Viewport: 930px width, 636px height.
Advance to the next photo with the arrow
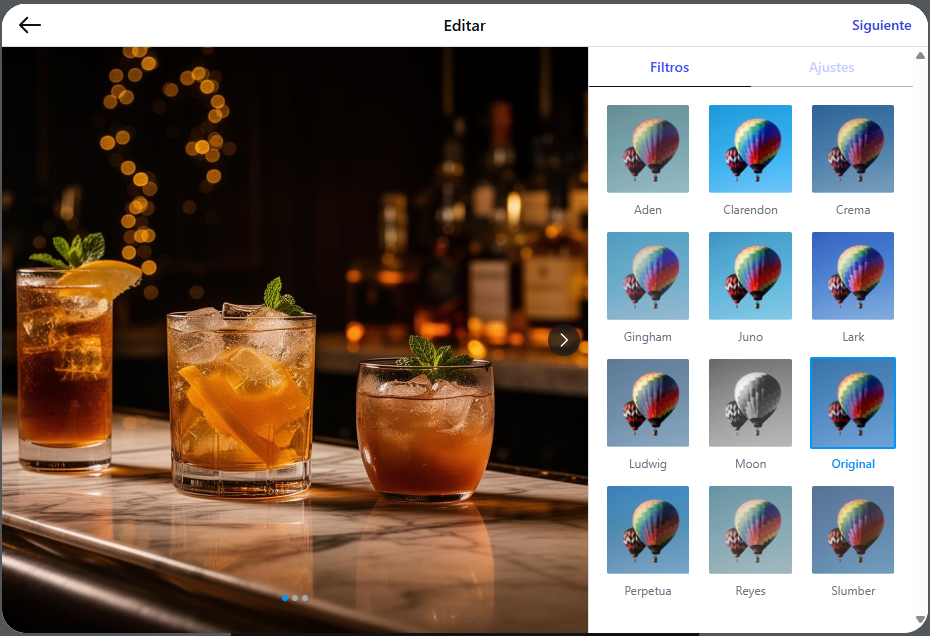(563, 340)
